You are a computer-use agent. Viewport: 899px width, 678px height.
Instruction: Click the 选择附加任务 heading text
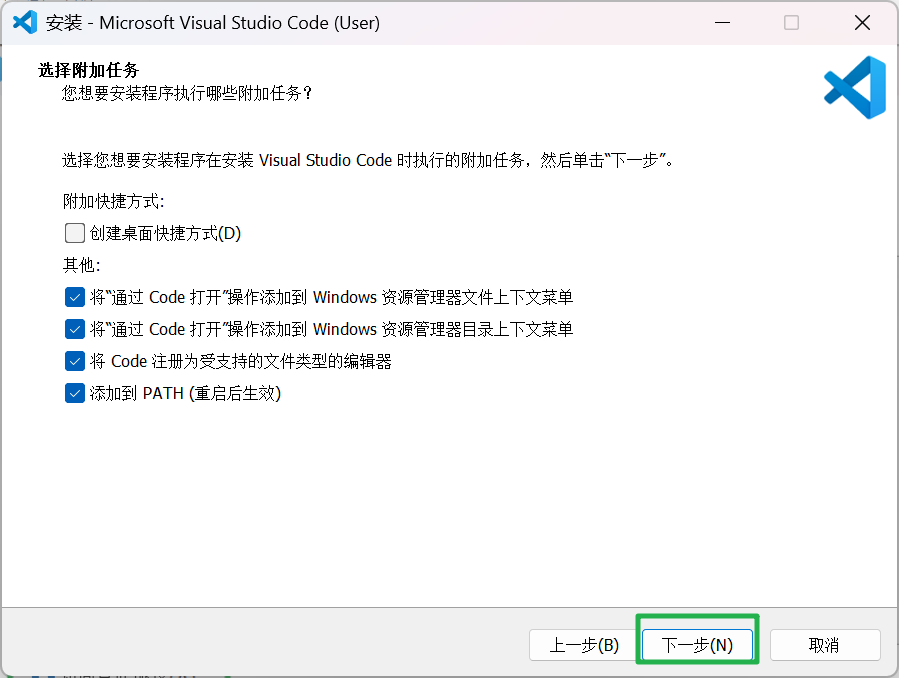[x=89, y=70]
